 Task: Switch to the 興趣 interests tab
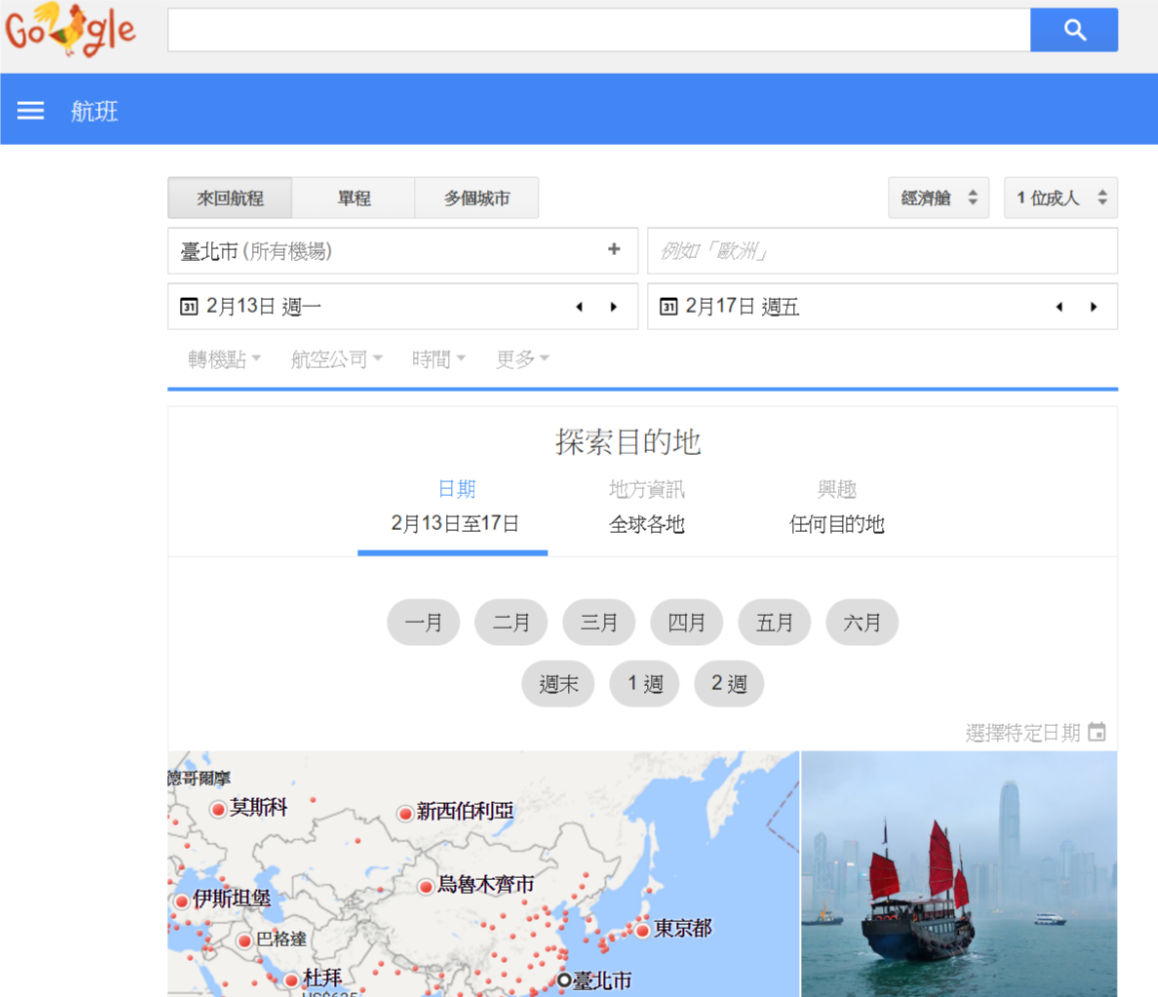pos(837,507)
